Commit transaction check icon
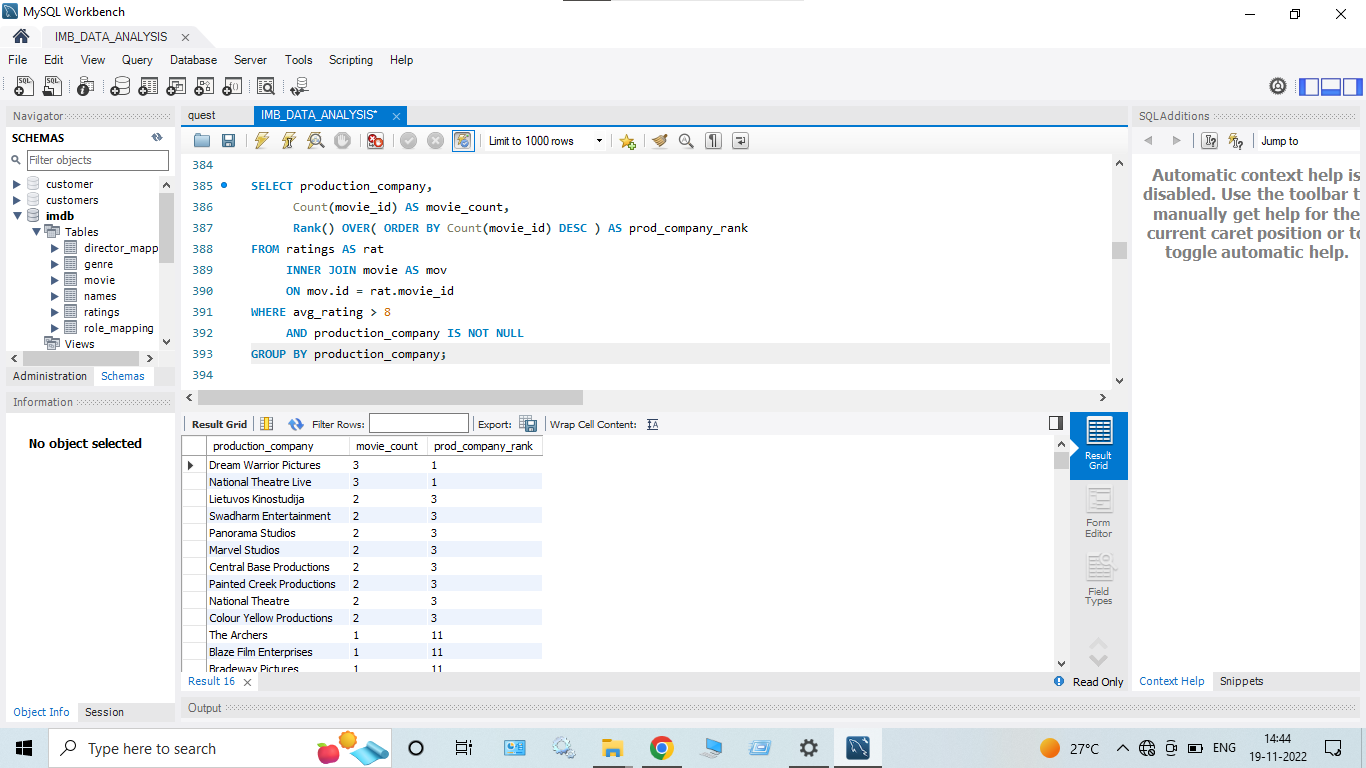This screenshot has width=1366, height=768. tap(408, 141)
